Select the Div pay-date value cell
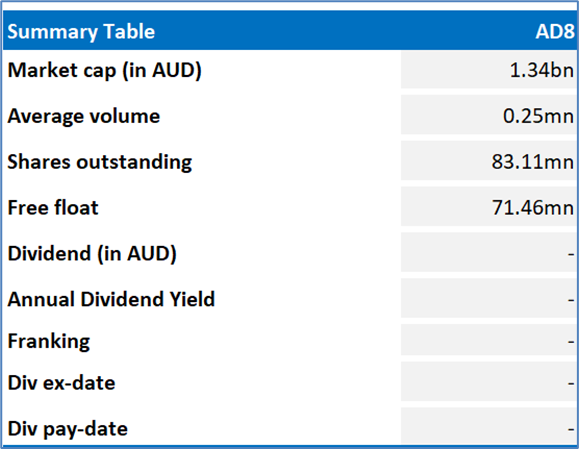The height and width of the screenshot is (449, 579). coord(488,426)
